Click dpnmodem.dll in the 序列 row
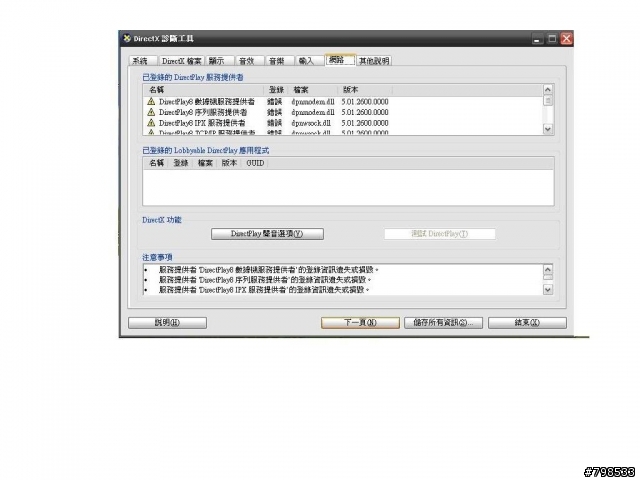 (313, 112)
